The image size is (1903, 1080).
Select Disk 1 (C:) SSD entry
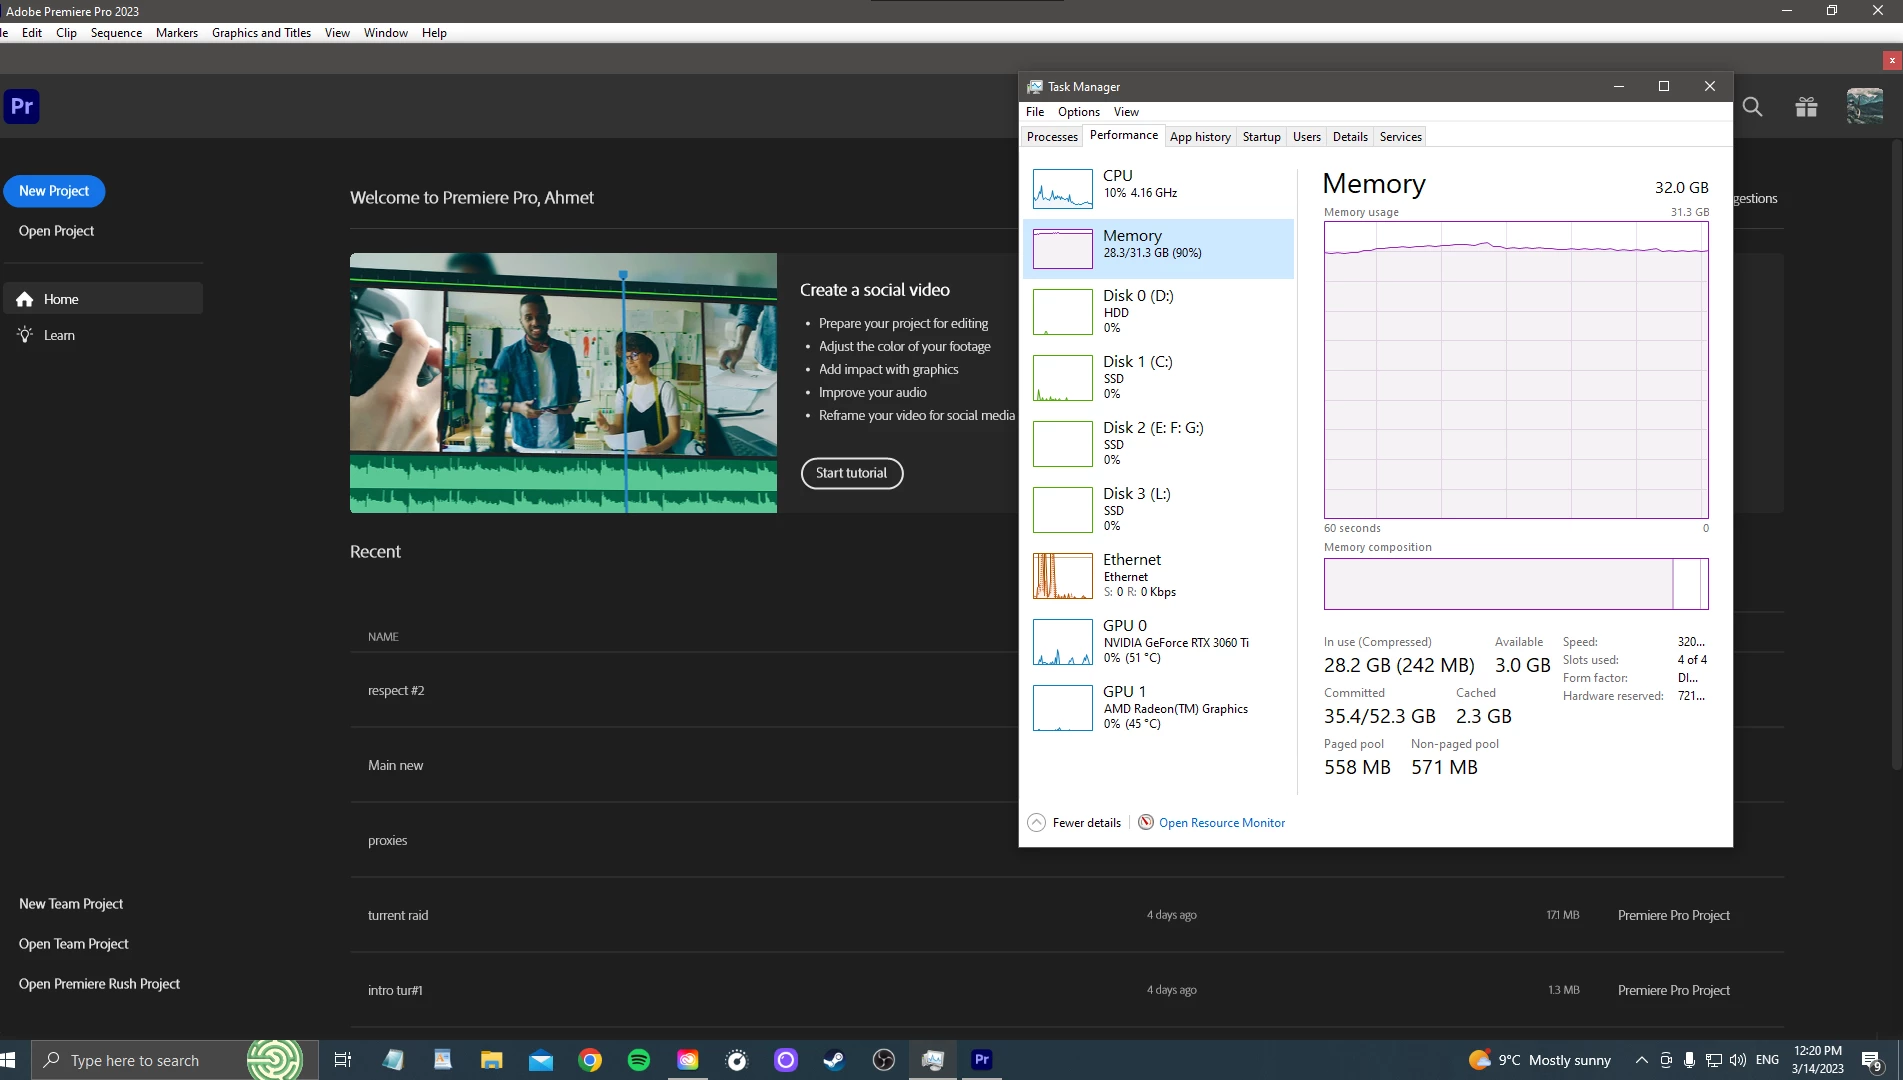click(x=1158, y=377)
